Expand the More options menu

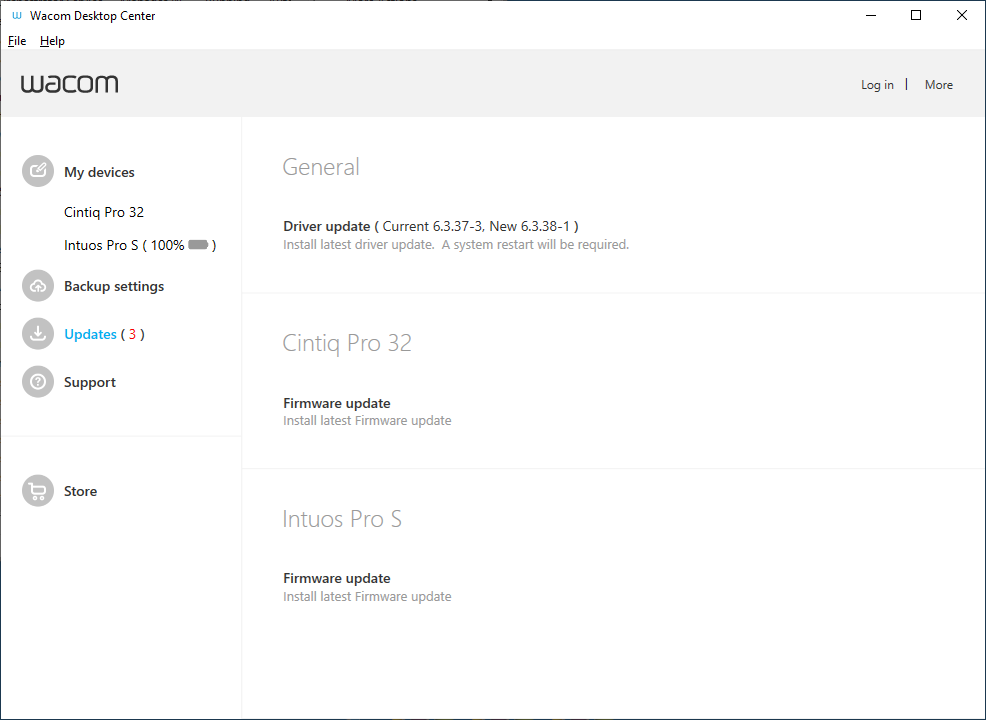pyautogui.click(x=938, y=85)
